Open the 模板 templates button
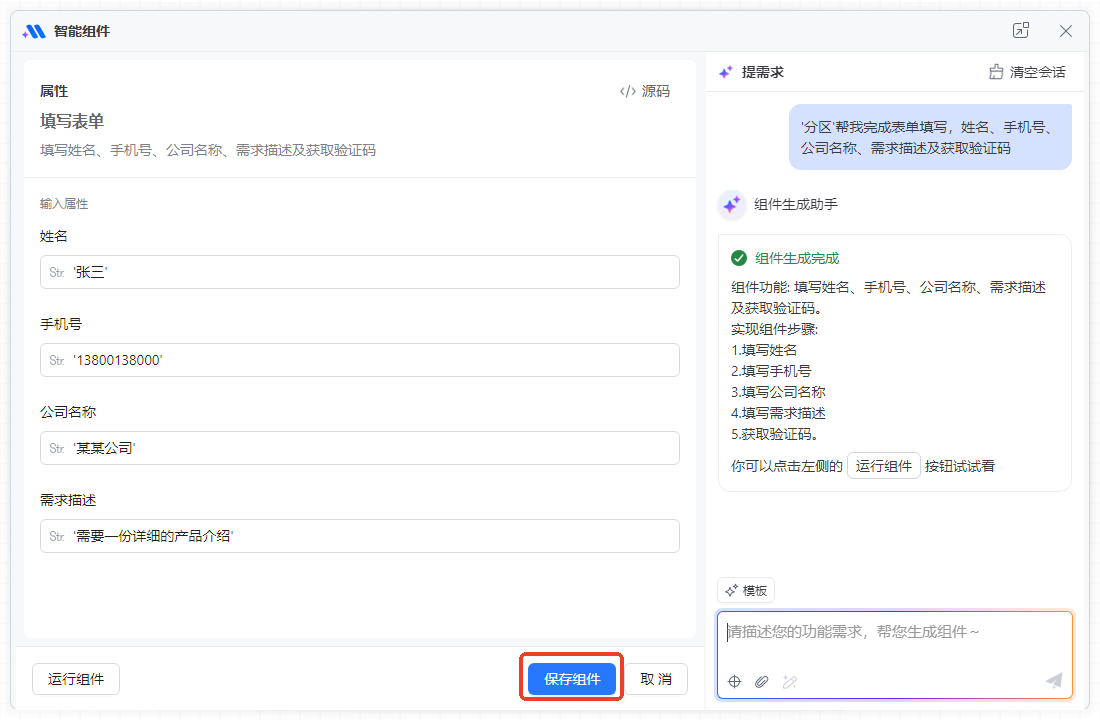 click(x=746, y=590)
